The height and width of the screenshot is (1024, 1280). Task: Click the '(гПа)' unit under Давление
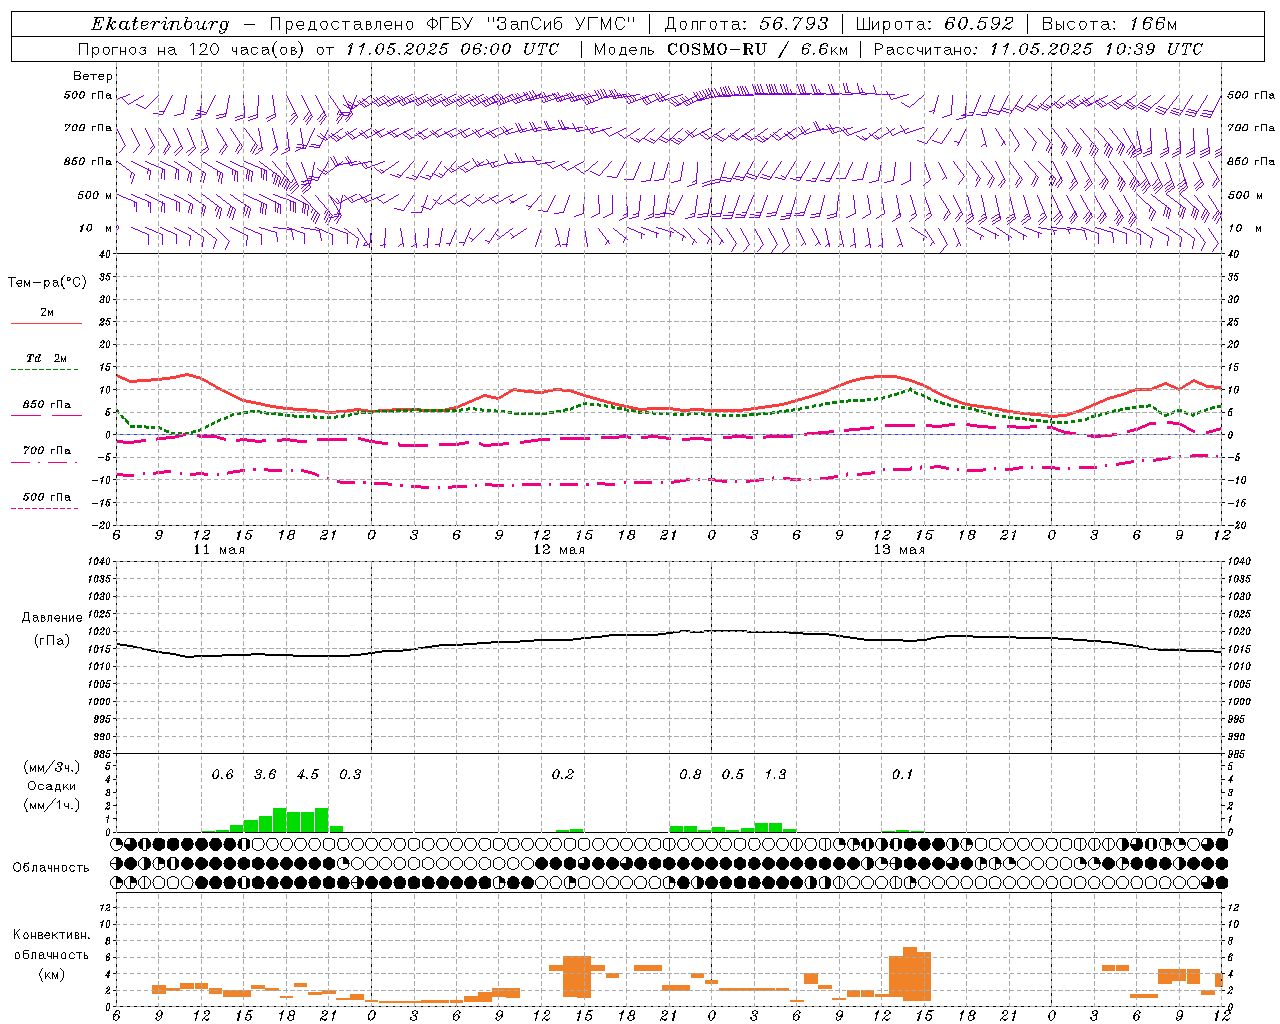point(52,641)
